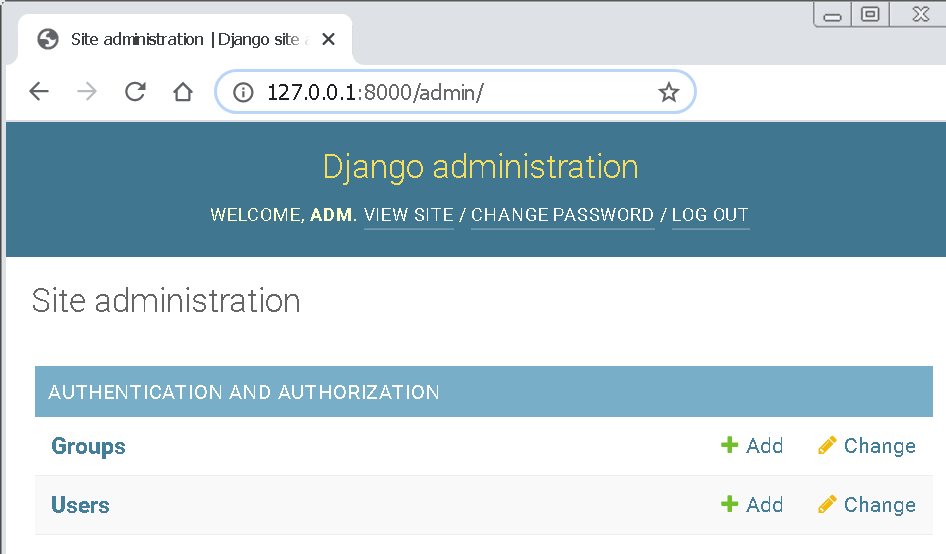Bookmark this page with the star icon
946x554 pixels.
pyautogui.click(x=668, y=92)
